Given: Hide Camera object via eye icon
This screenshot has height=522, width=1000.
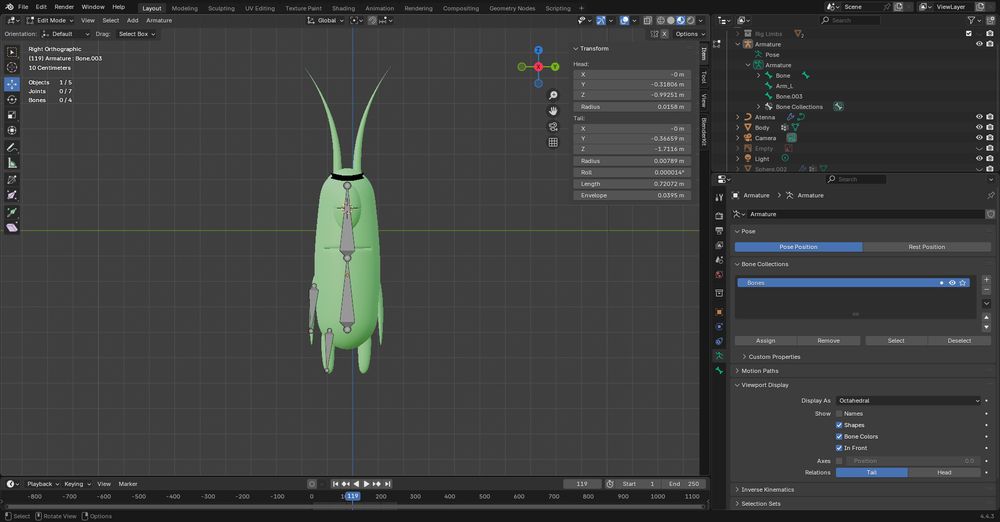Looking at the screenshot, I should (979, 137).
